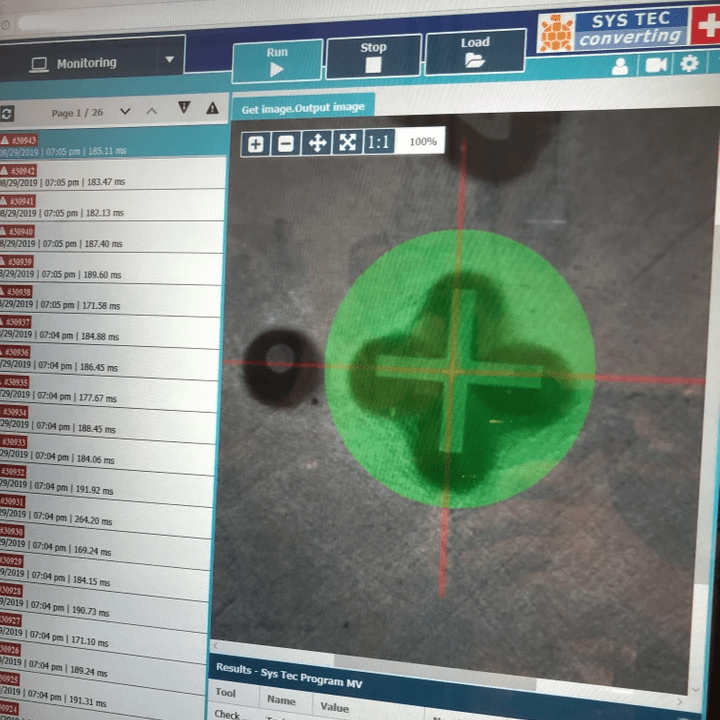Toggle the triangle alert filter icon
This screenshot has width=720, height=720.
click(x=212, y=108)
